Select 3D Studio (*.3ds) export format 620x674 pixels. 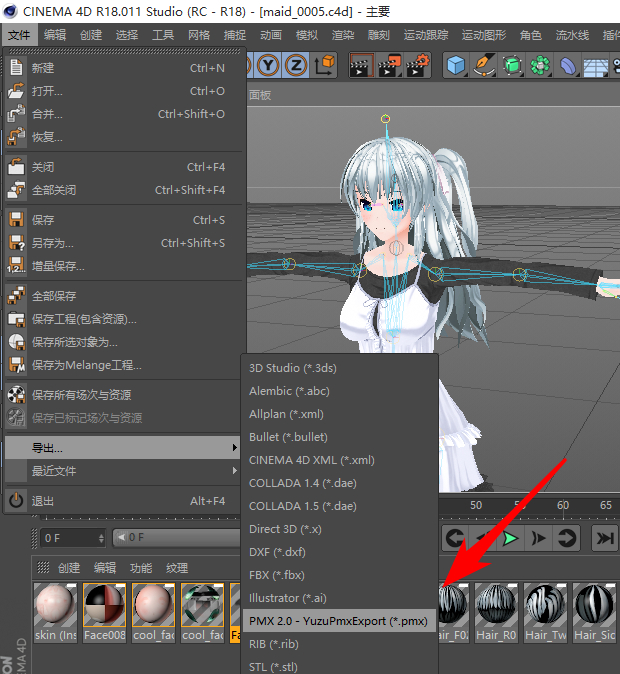click(x=340, y=368)
